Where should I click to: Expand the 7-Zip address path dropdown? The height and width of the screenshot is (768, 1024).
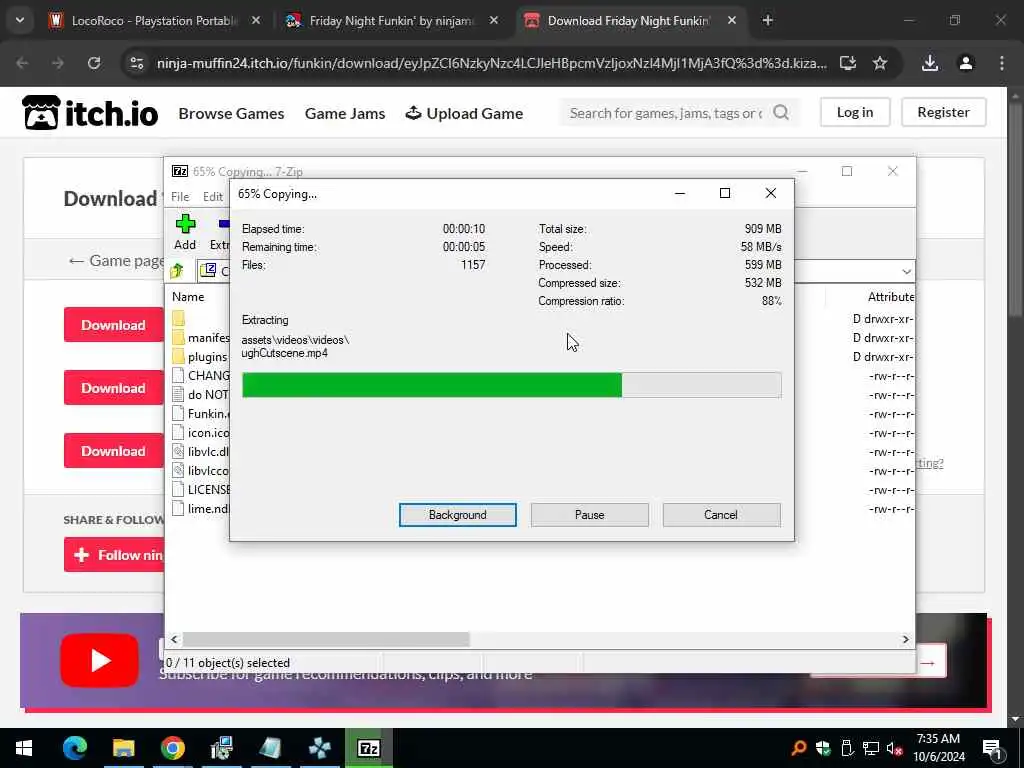[906, 271]
